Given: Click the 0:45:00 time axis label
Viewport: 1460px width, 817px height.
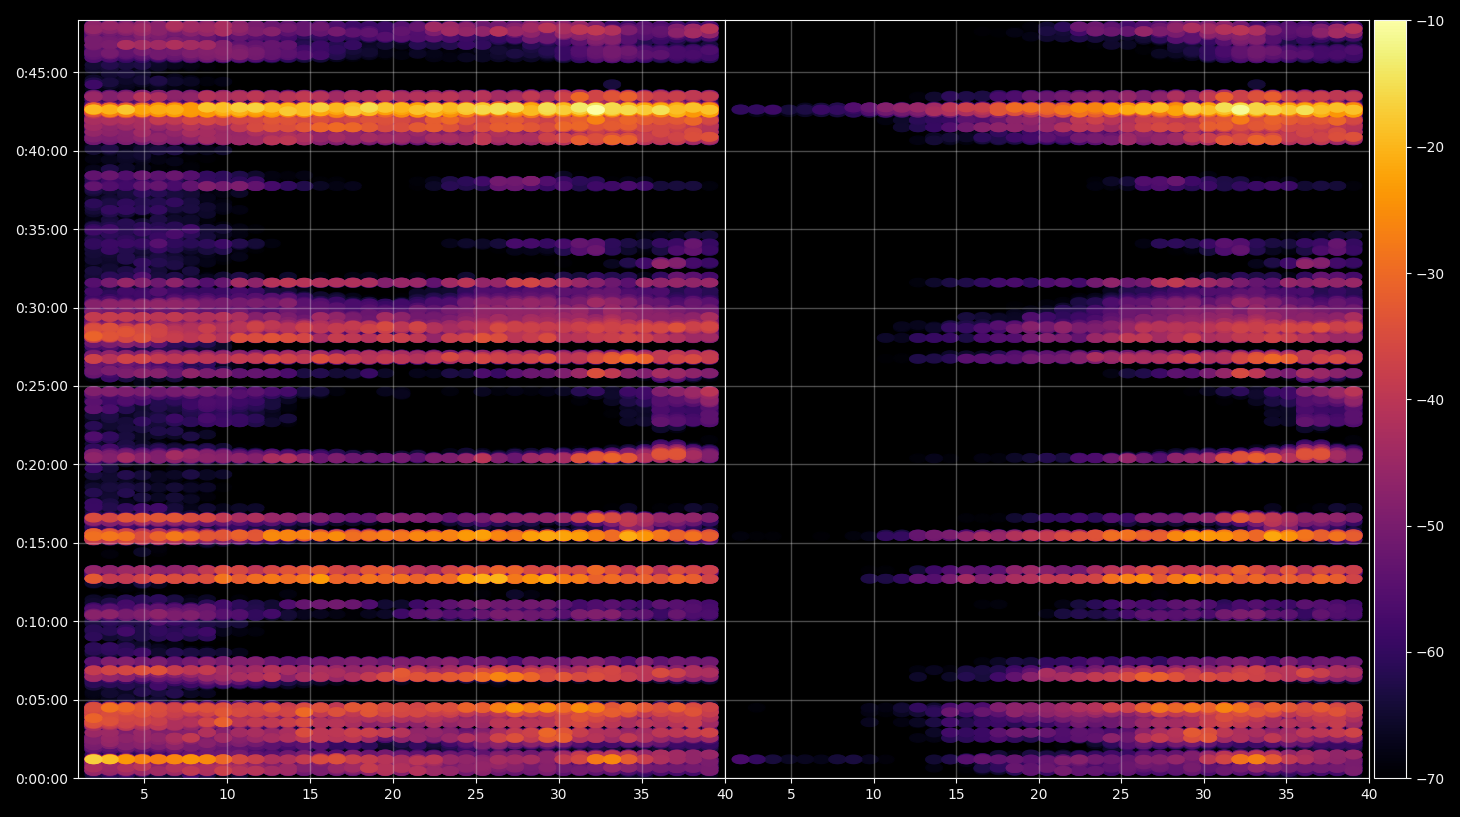Looking at the screenshot, I should tap(42, 73).
